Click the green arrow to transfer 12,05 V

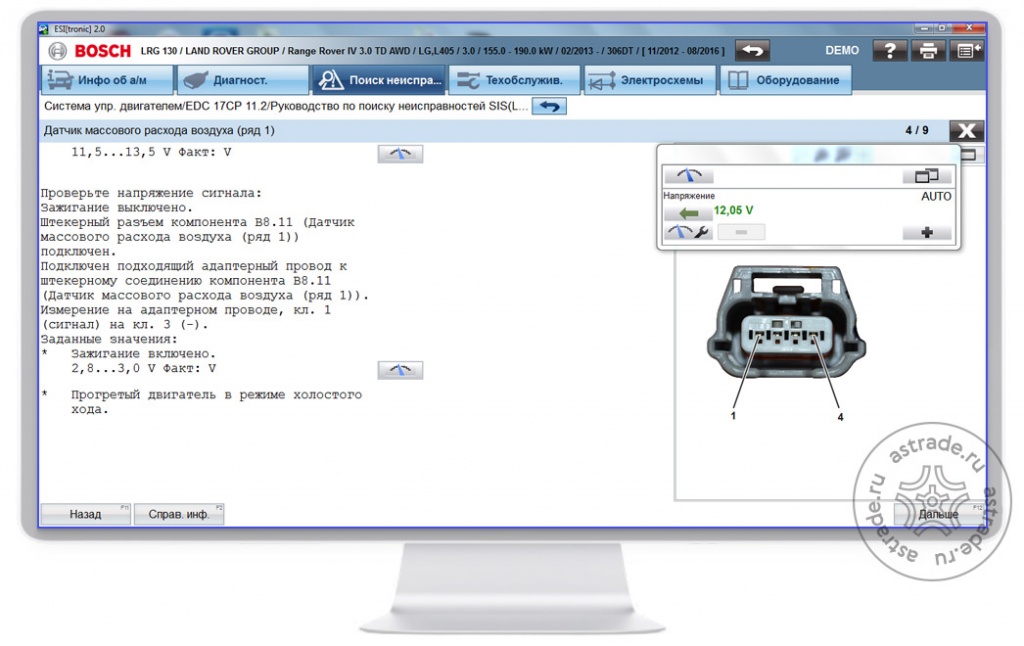[x=688, y=213]
